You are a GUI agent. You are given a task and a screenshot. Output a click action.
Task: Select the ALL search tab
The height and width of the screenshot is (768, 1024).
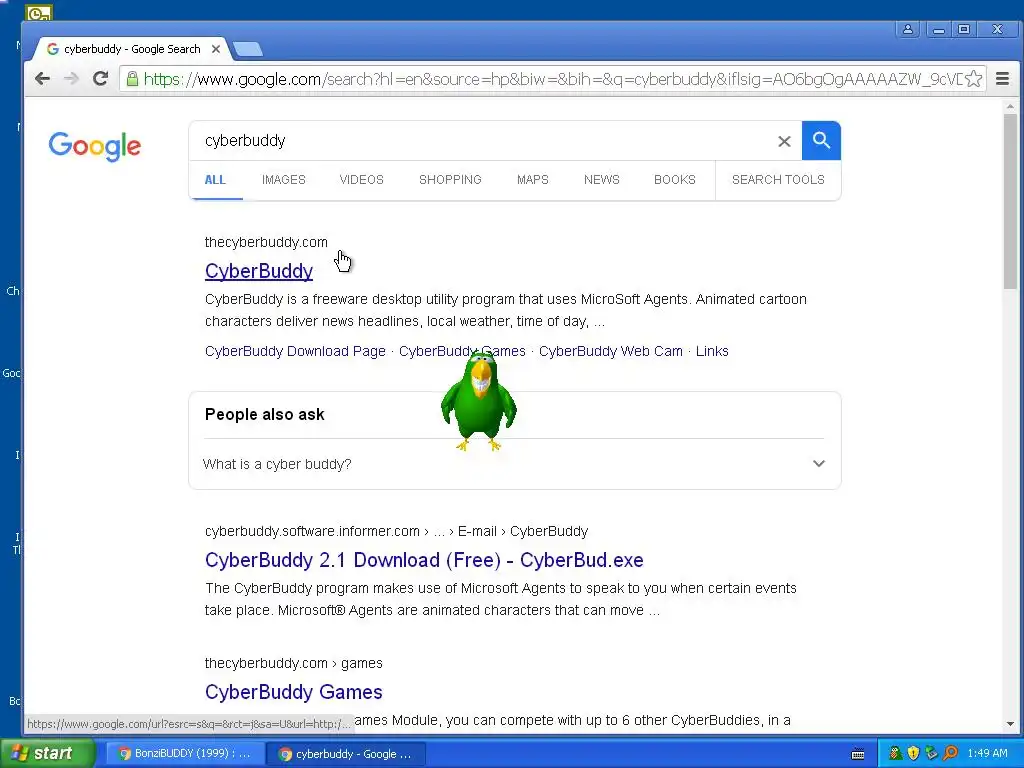(216, 180)
